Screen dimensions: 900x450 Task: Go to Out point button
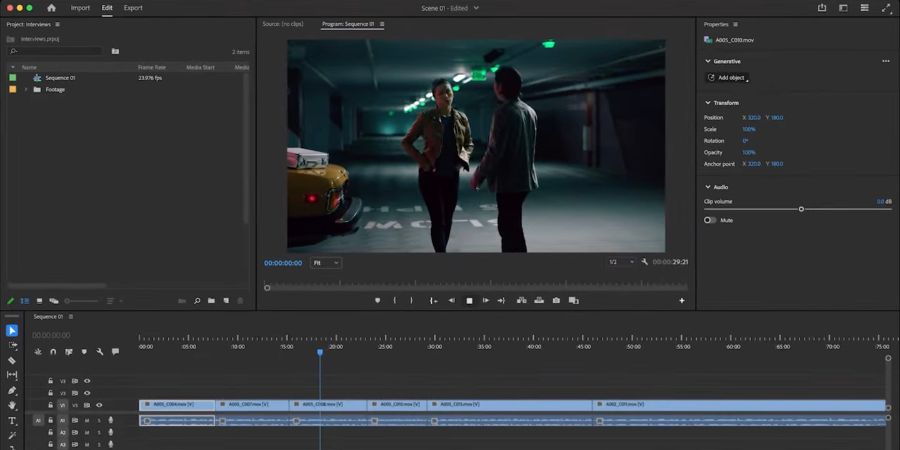click(x=501, y=300)
